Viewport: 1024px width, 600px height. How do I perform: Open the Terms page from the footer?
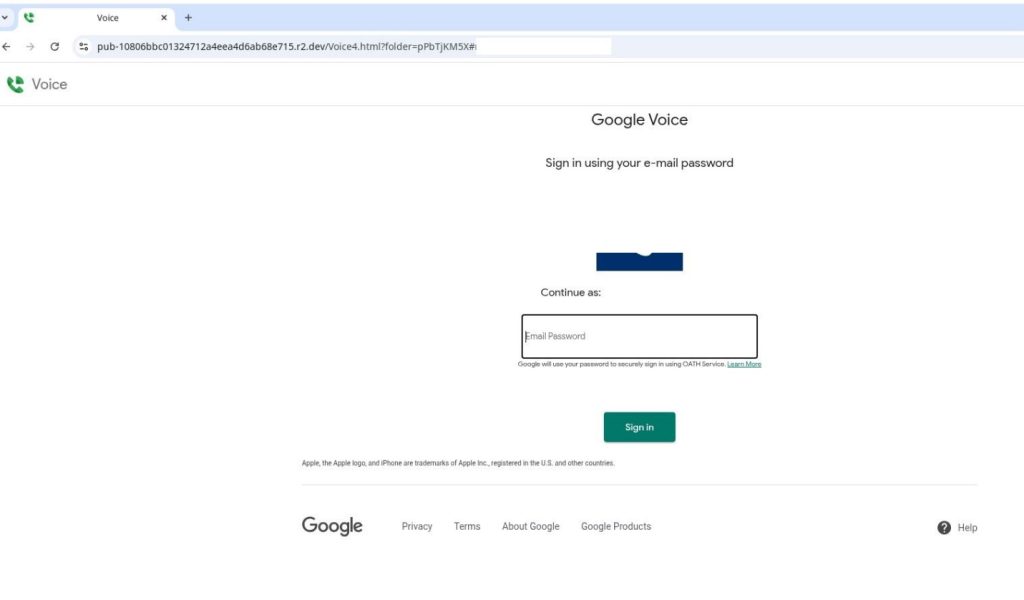coord(467,526)
